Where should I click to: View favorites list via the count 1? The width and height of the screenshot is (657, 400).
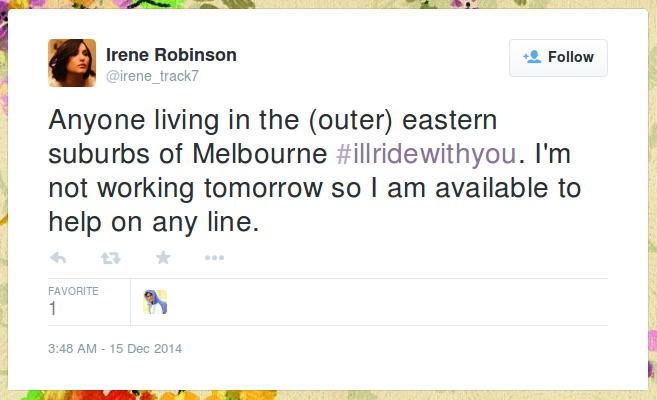tap(52, 309)
